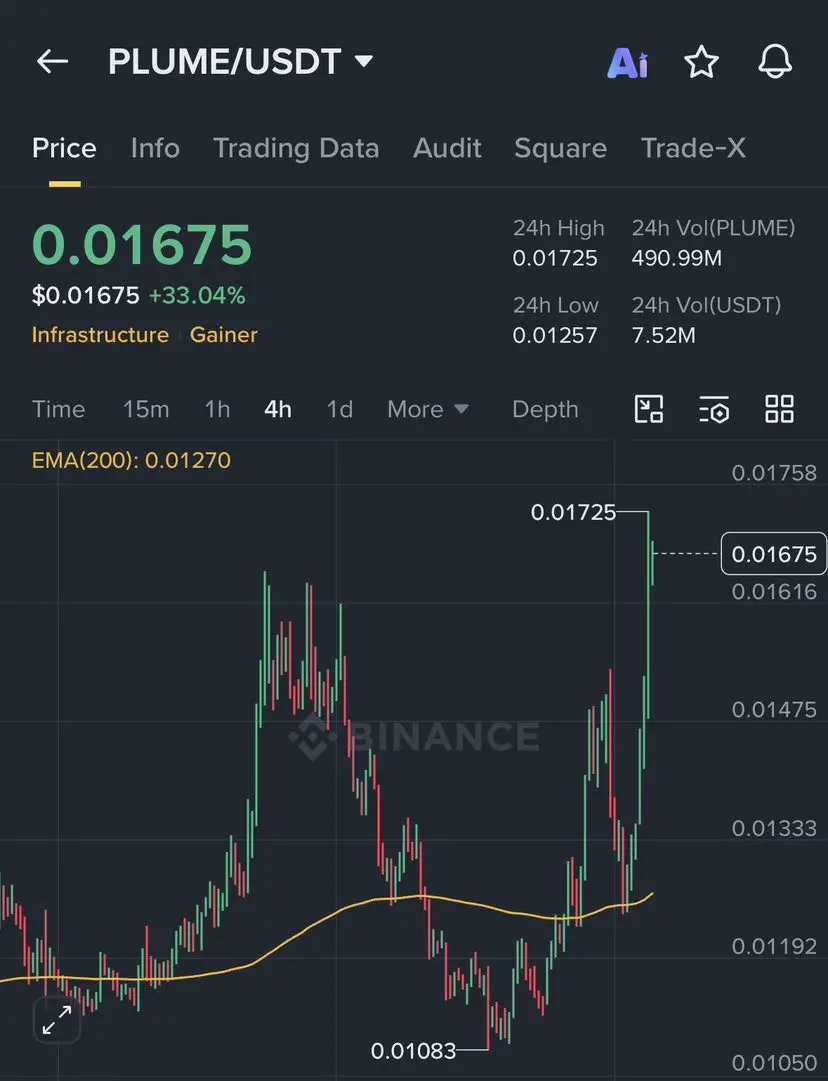Add PLUME/USDT to favorites with star
The width and height of the screenshot is (828, 1081).
click(x=701, y=62)
